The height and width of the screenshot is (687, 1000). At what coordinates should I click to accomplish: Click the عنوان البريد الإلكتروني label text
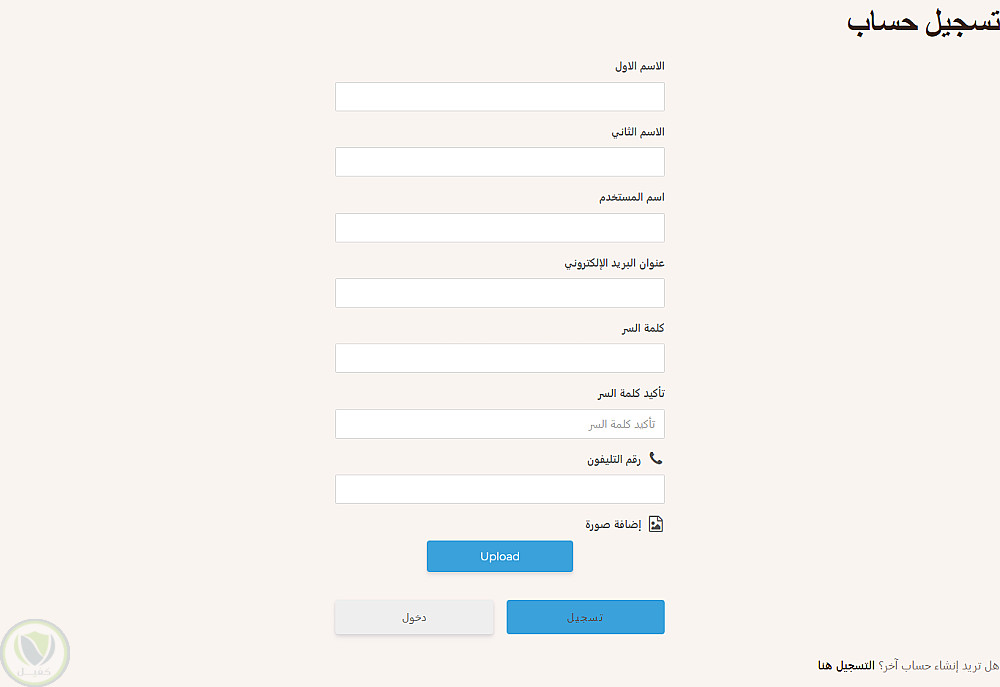614,263
